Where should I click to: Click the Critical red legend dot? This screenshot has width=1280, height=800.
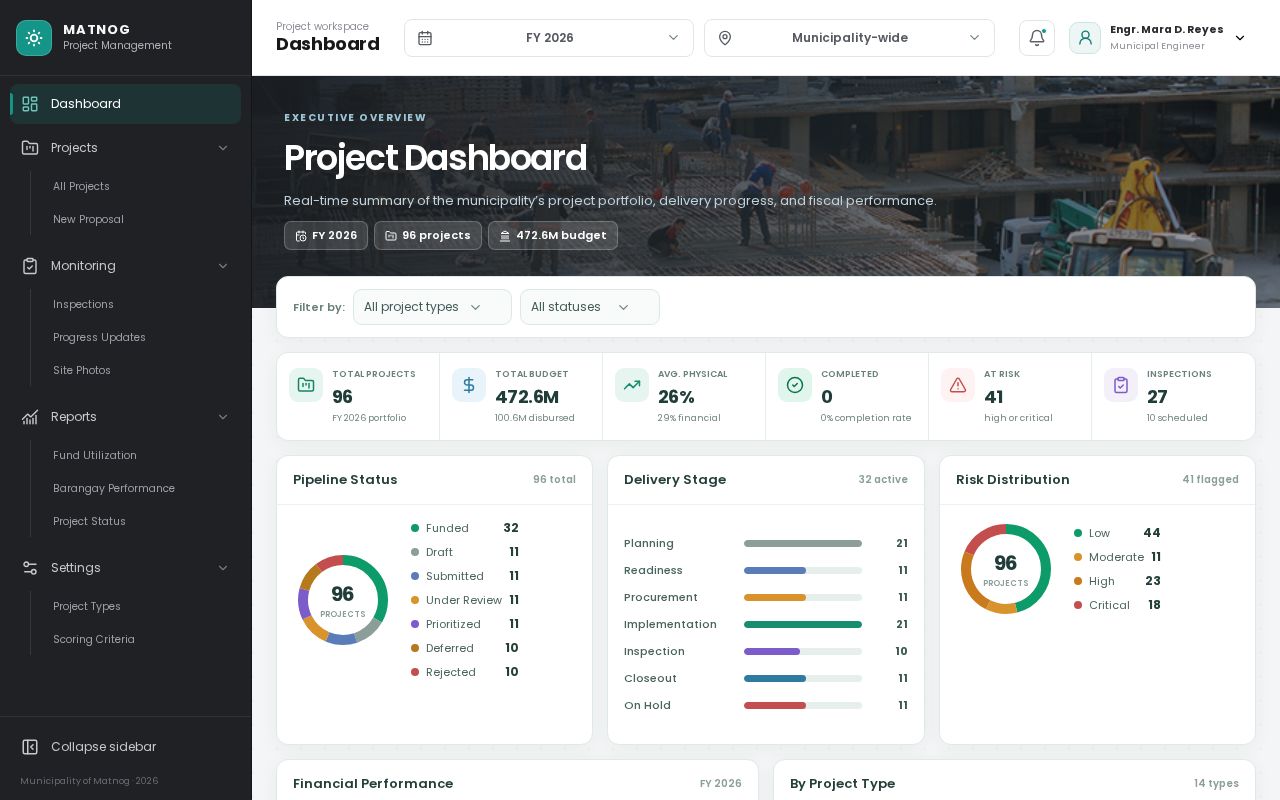[1078, 605]
